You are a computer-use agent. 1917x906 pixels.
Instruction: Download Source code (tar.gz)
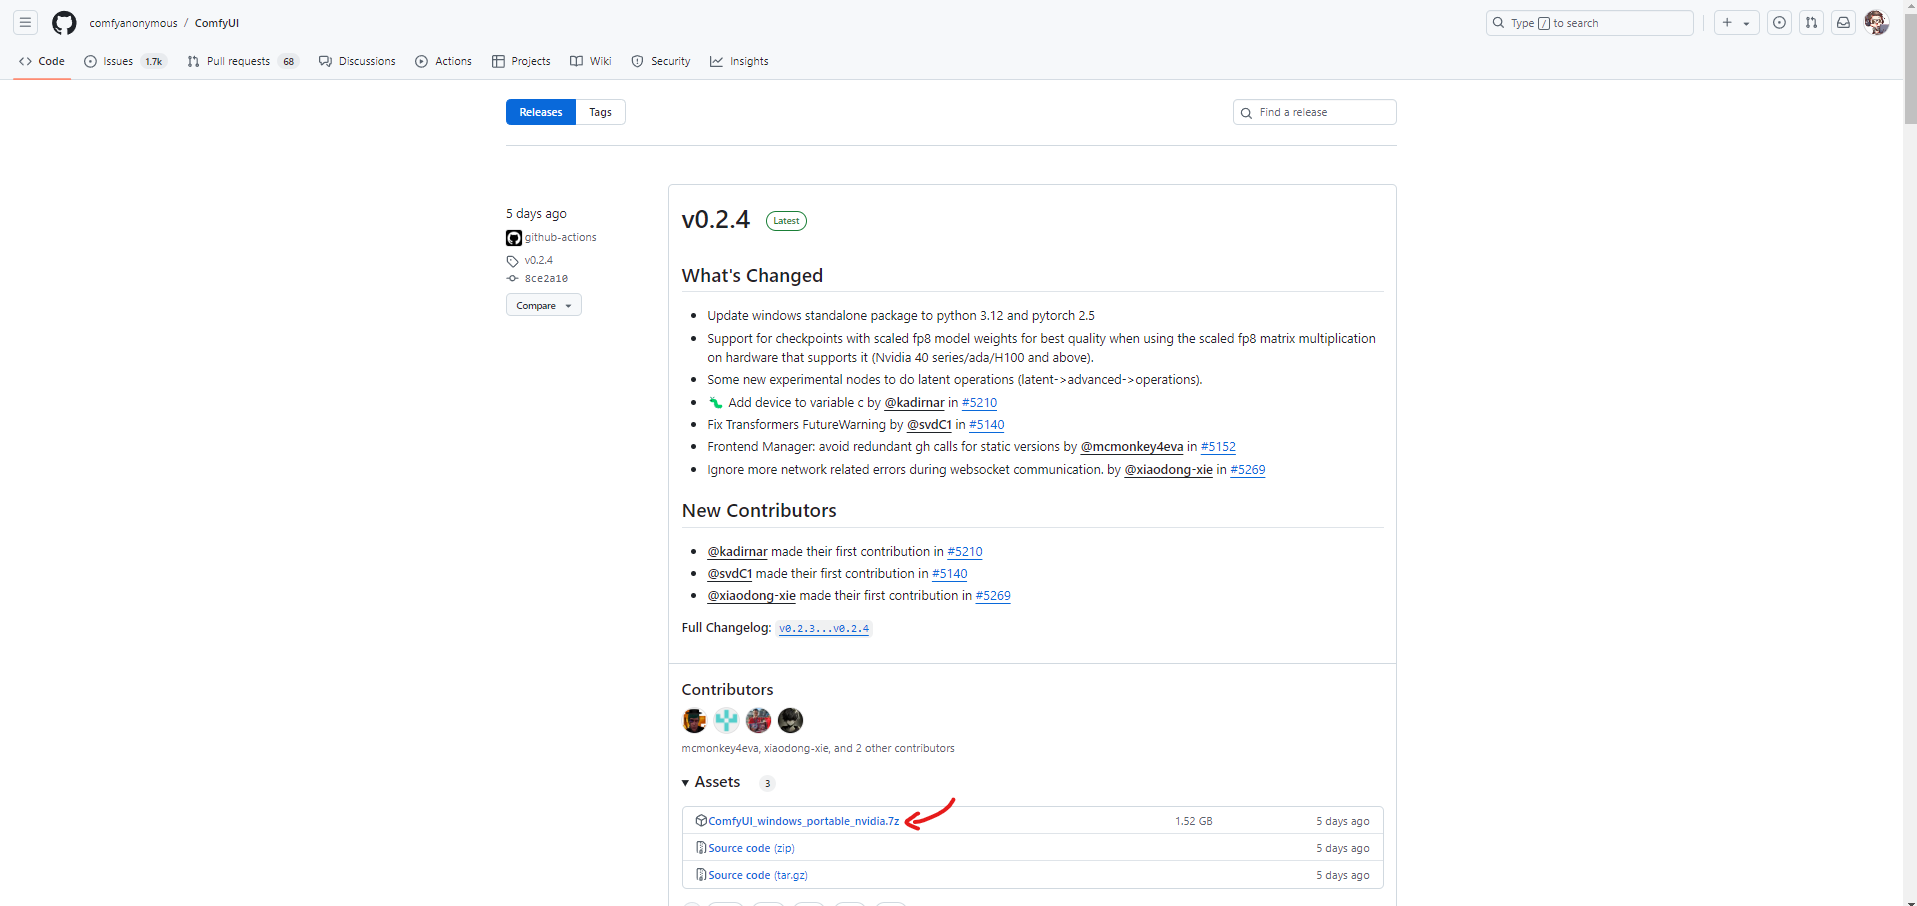click(x=758, y=875)
